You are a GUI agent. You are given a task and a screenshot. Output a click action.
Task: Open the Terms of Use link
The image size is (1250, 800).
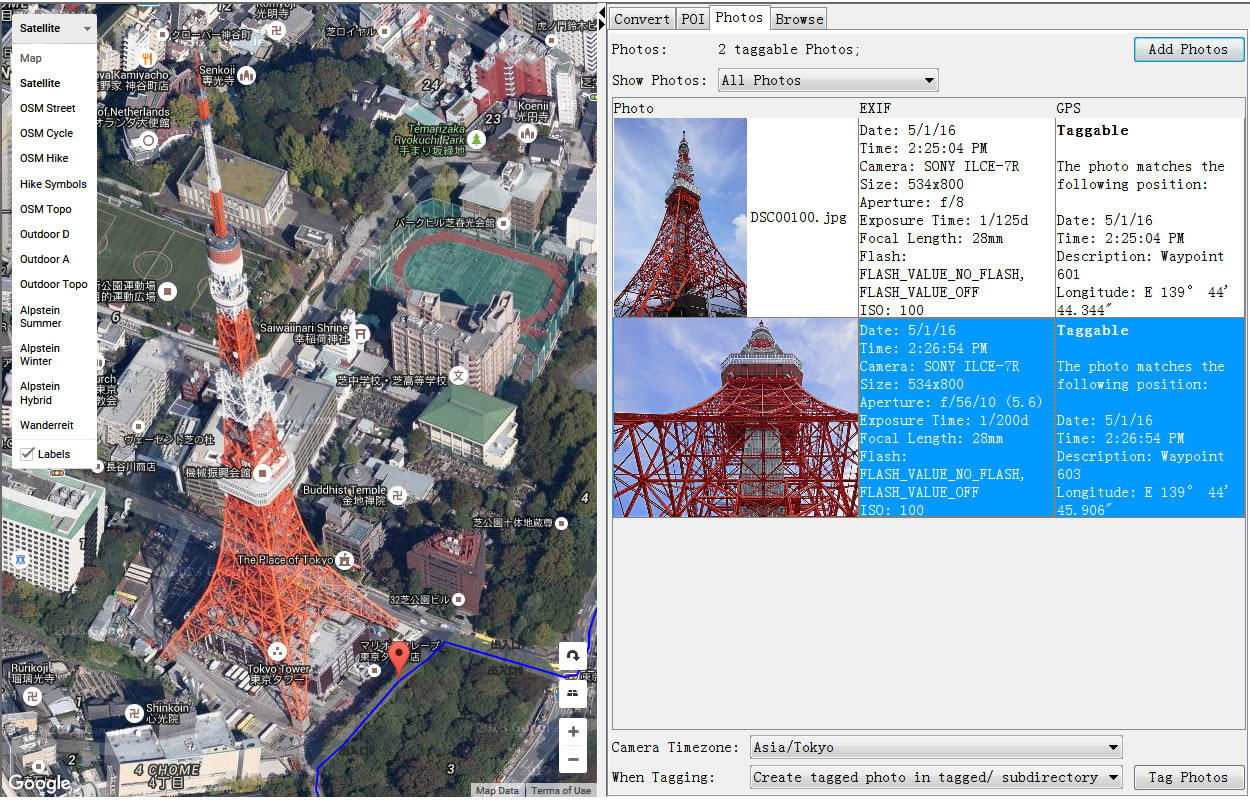[x=561, y=791]
